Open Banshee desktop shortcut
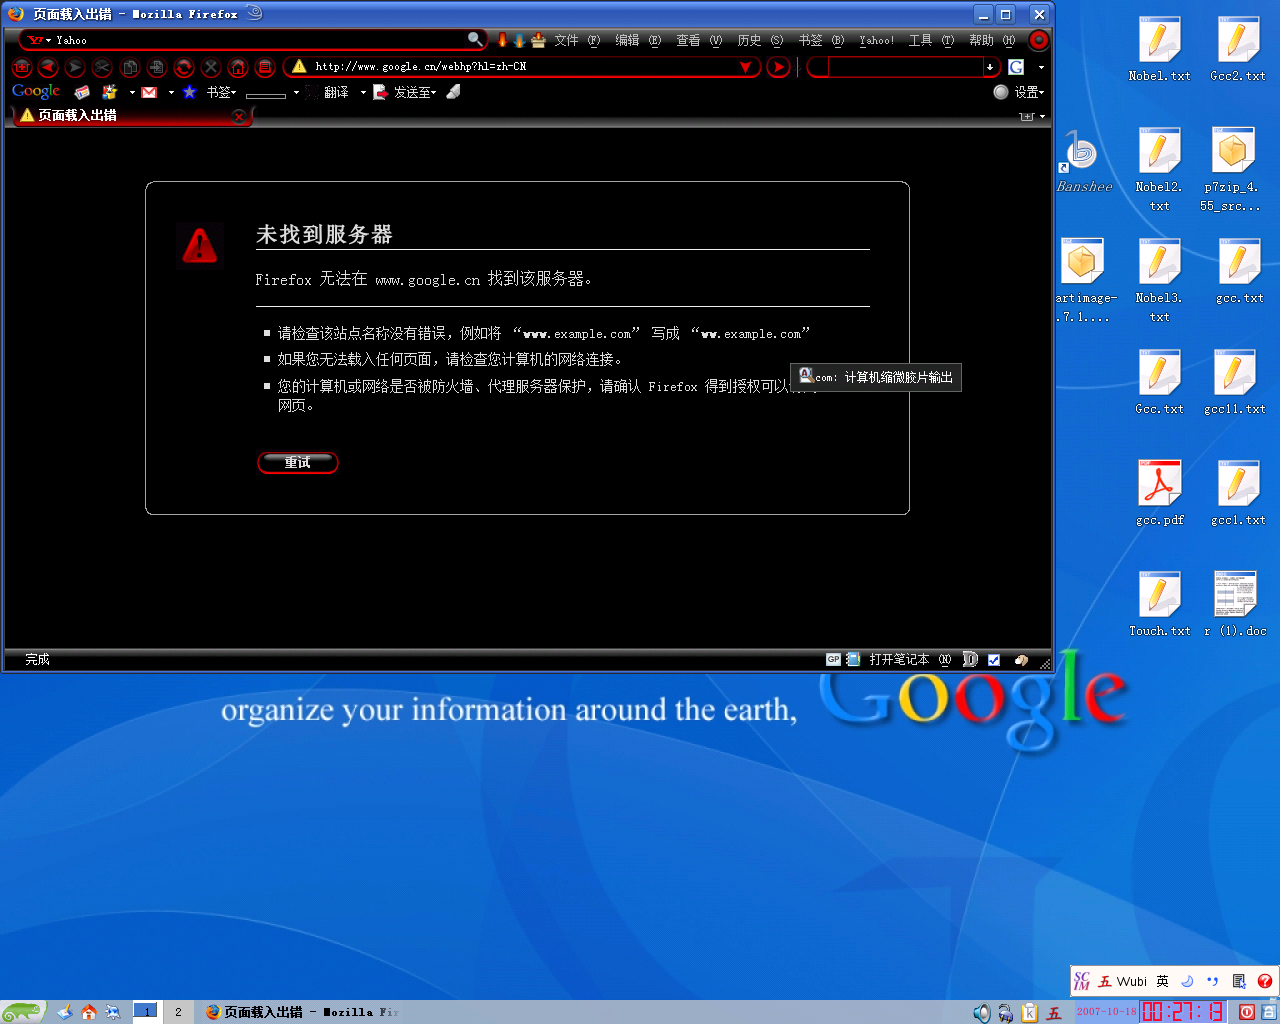1280x1024 pixels. tap(1083, 162)
